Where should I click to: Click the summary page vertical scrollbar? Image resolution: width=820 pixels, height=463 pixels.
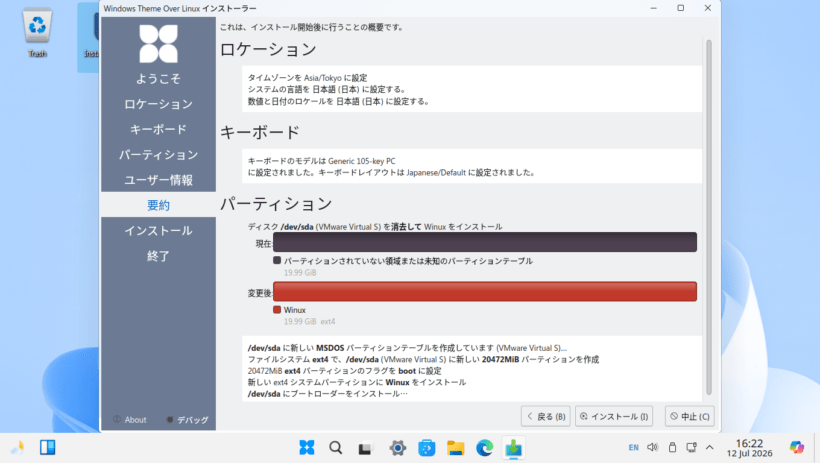709,217
